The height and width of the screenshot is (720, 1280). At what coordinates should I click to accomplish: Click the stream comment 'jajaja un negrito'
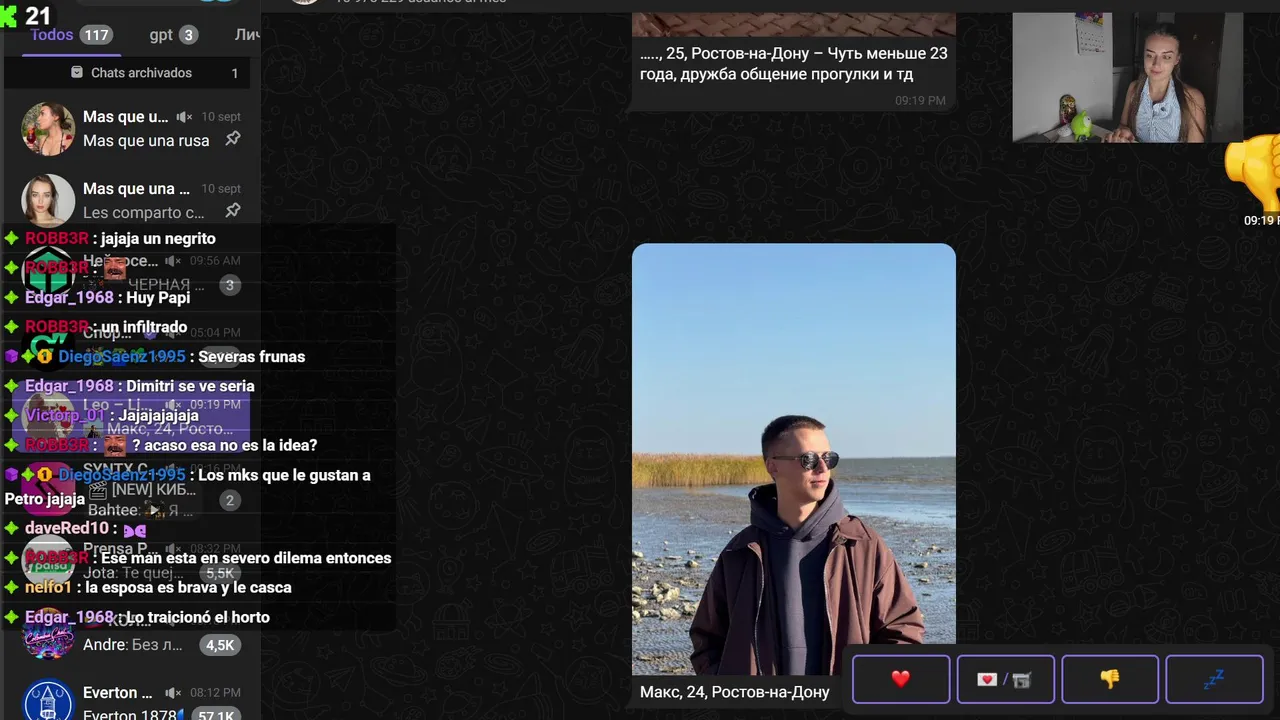[x=158, y=239]
